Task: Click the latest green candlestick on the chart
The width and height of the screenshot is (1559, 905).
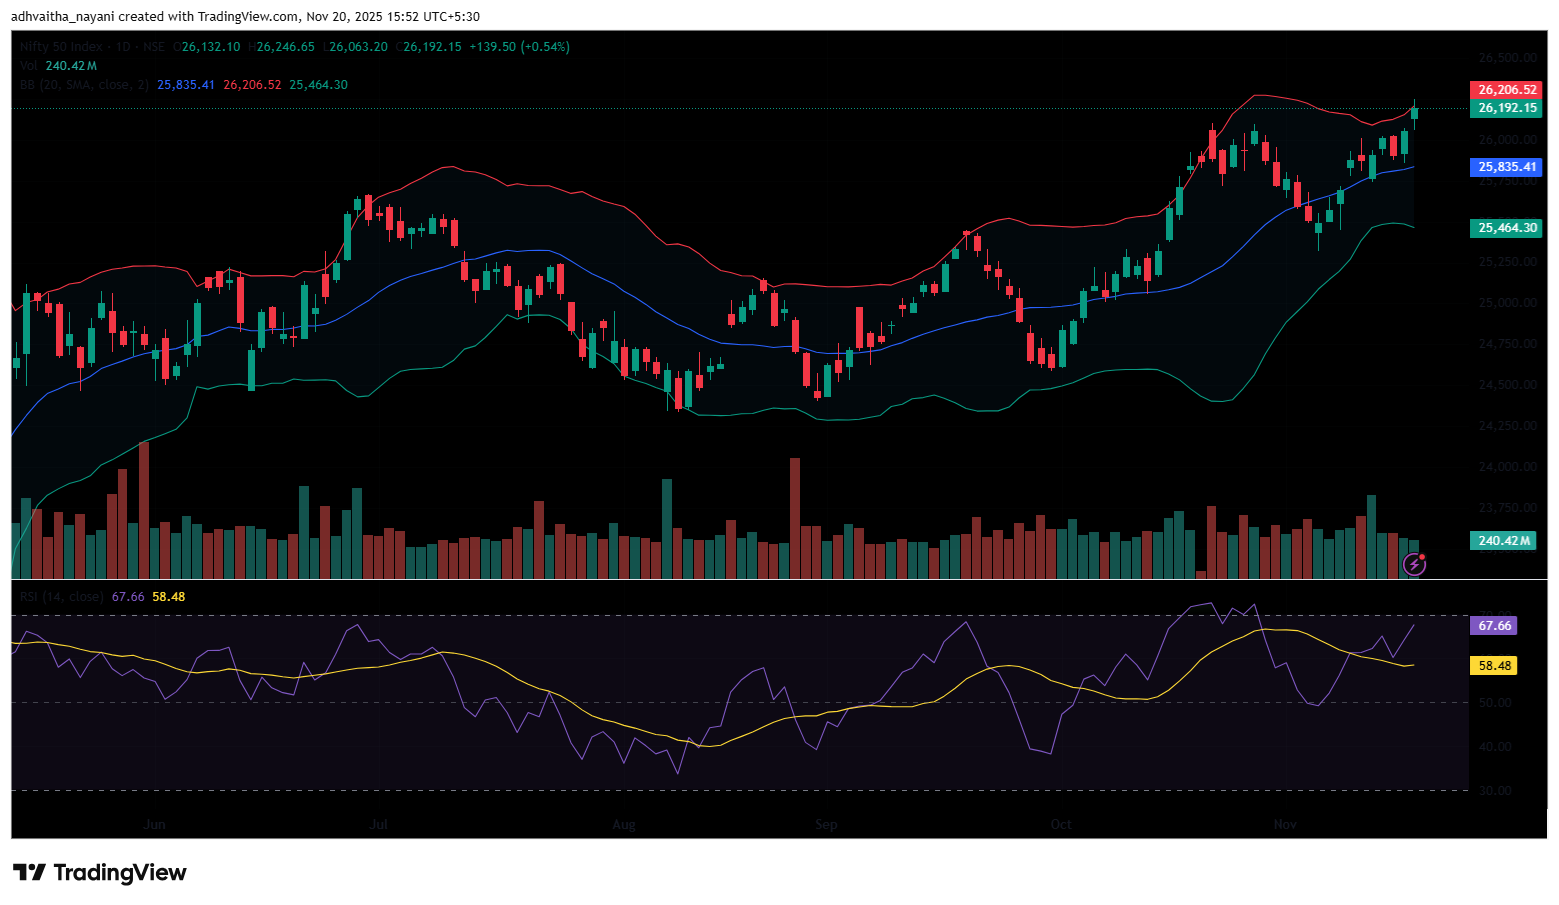Action: (x=1414, y=113)
